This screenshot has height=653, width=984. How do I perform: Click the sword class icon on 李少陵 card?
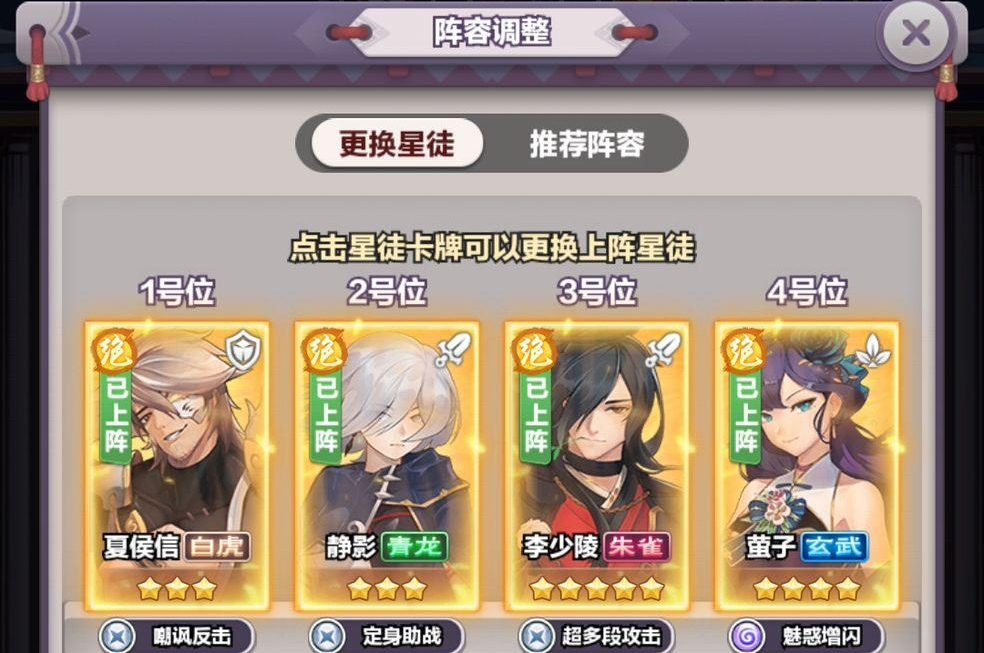663,349
